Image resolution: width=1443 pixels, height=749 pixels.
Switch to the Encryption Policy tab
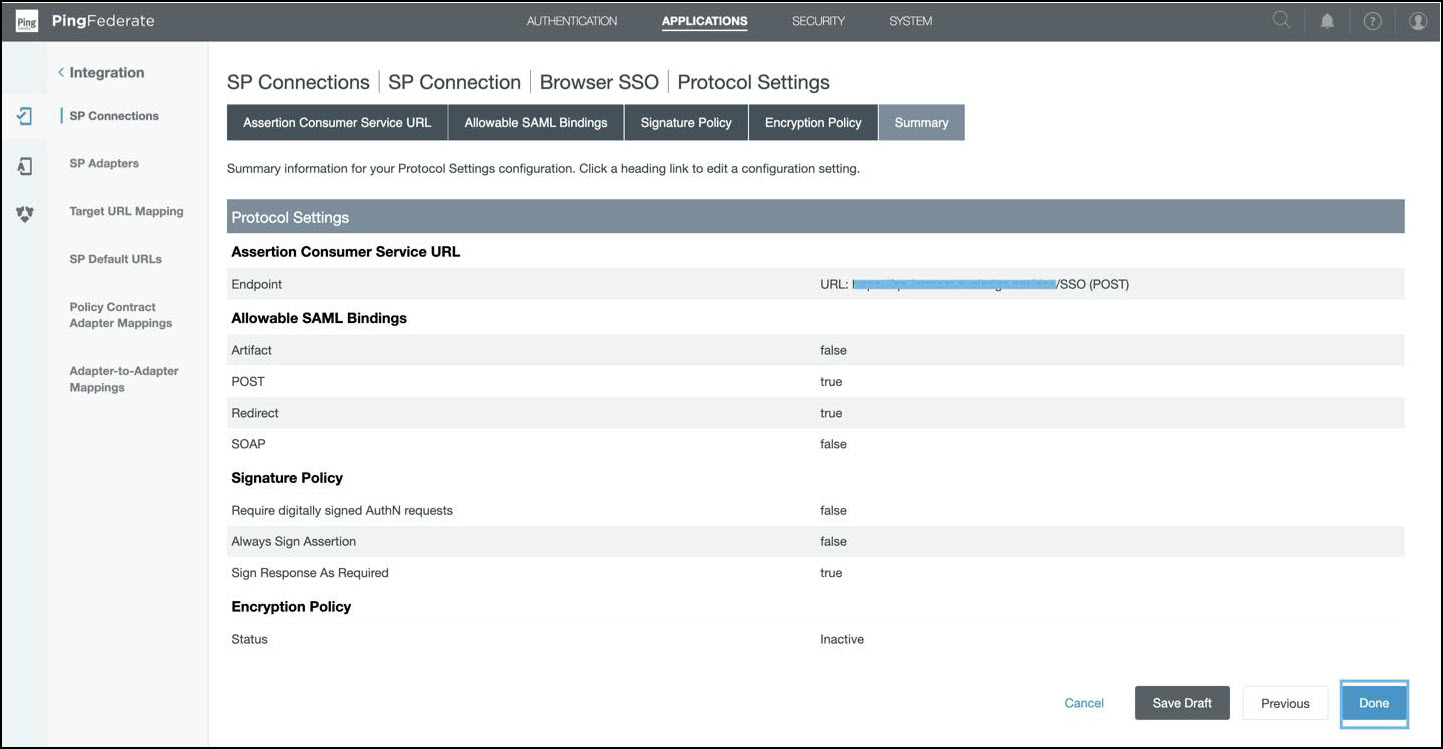point(813,123)
